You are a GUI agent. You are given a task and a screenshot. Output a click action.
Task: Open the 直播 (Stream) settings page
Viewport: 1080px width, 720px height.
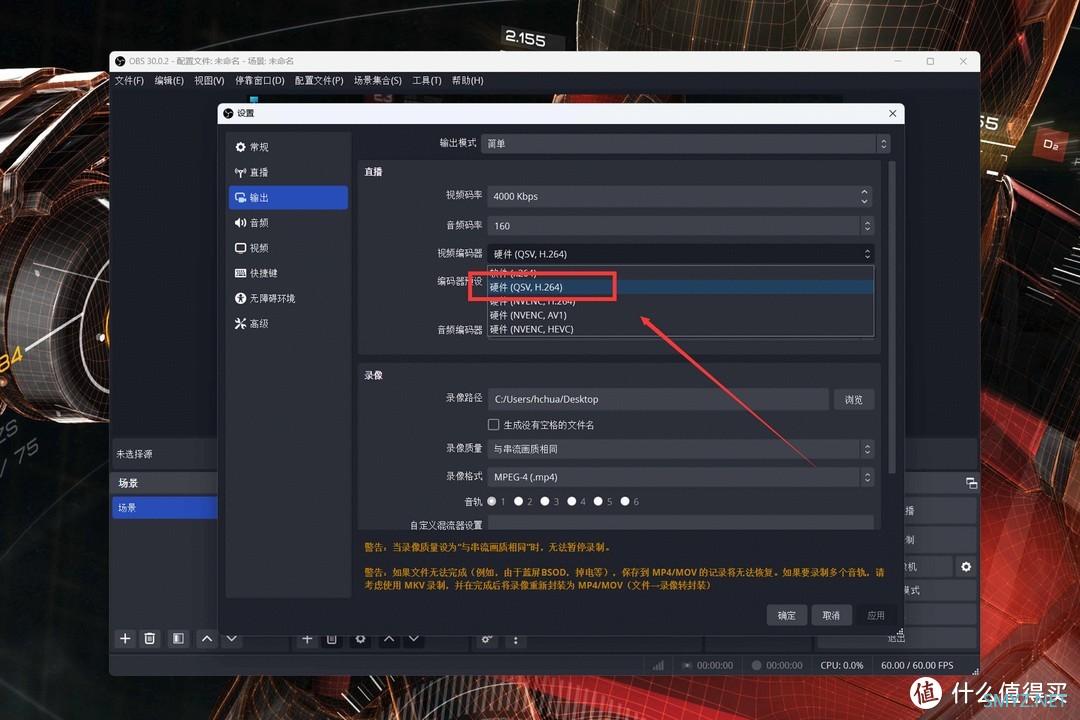pos(288,172)
